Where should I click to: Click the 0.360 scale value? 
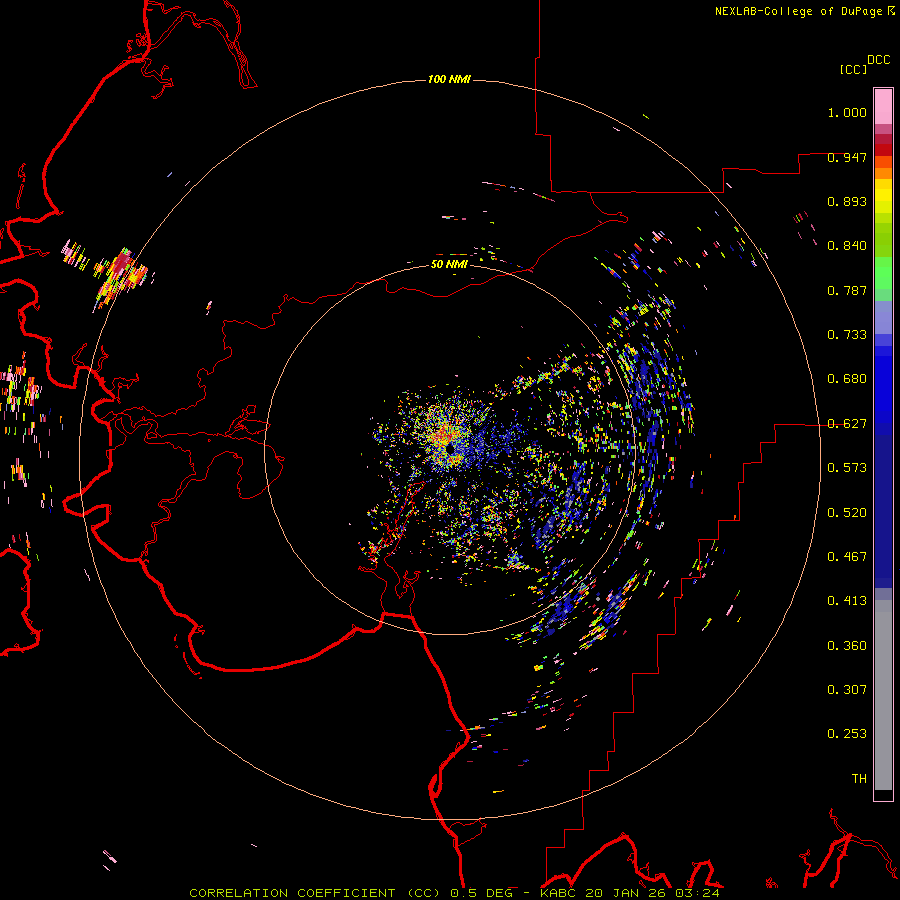[x=847, y=646]
